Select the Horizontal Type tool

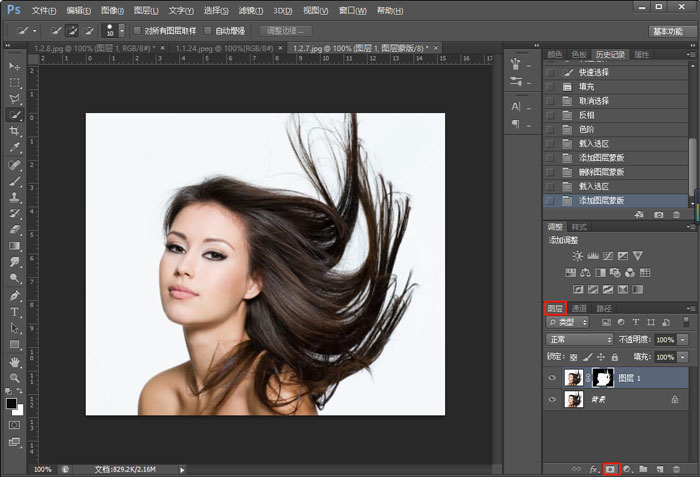point(14,312)
